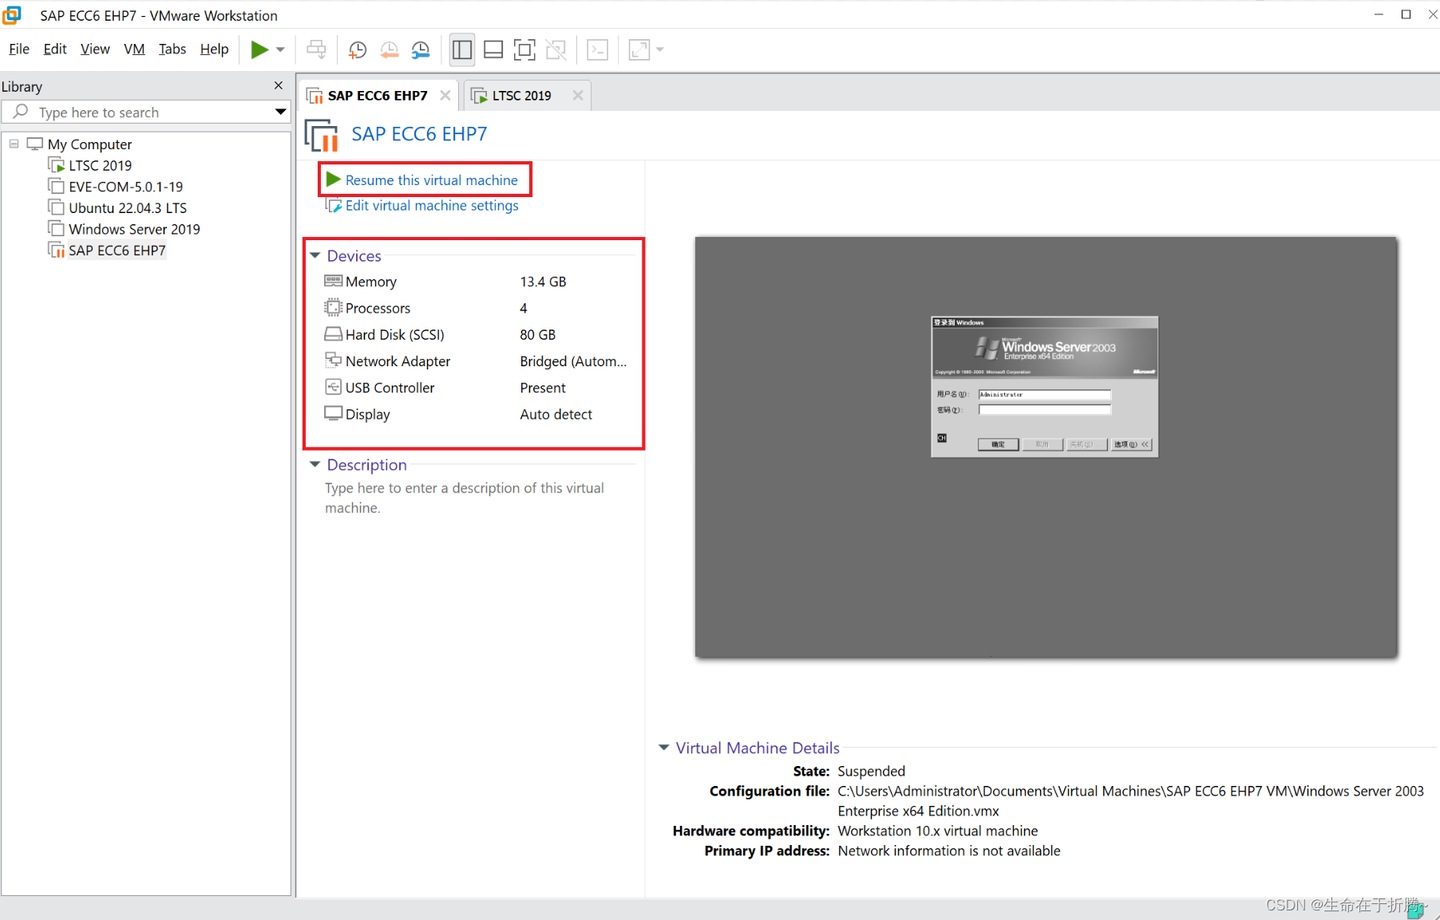Take a snapshot of this virtual machine
1440x920 pixels.
[x=357, y=49]
